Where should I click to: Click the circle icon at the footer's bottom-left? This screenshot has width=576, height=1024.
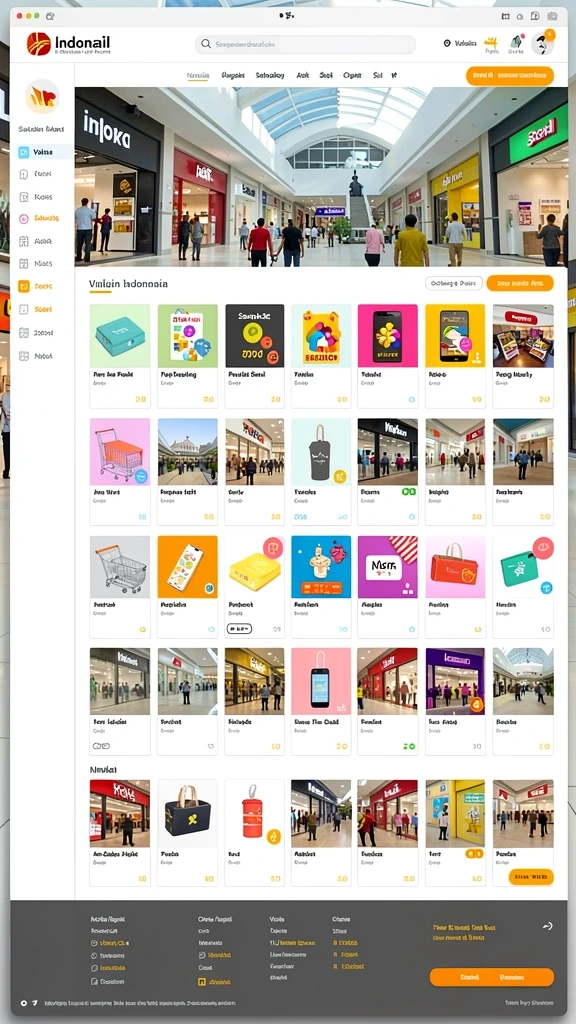coord(24,1002)
